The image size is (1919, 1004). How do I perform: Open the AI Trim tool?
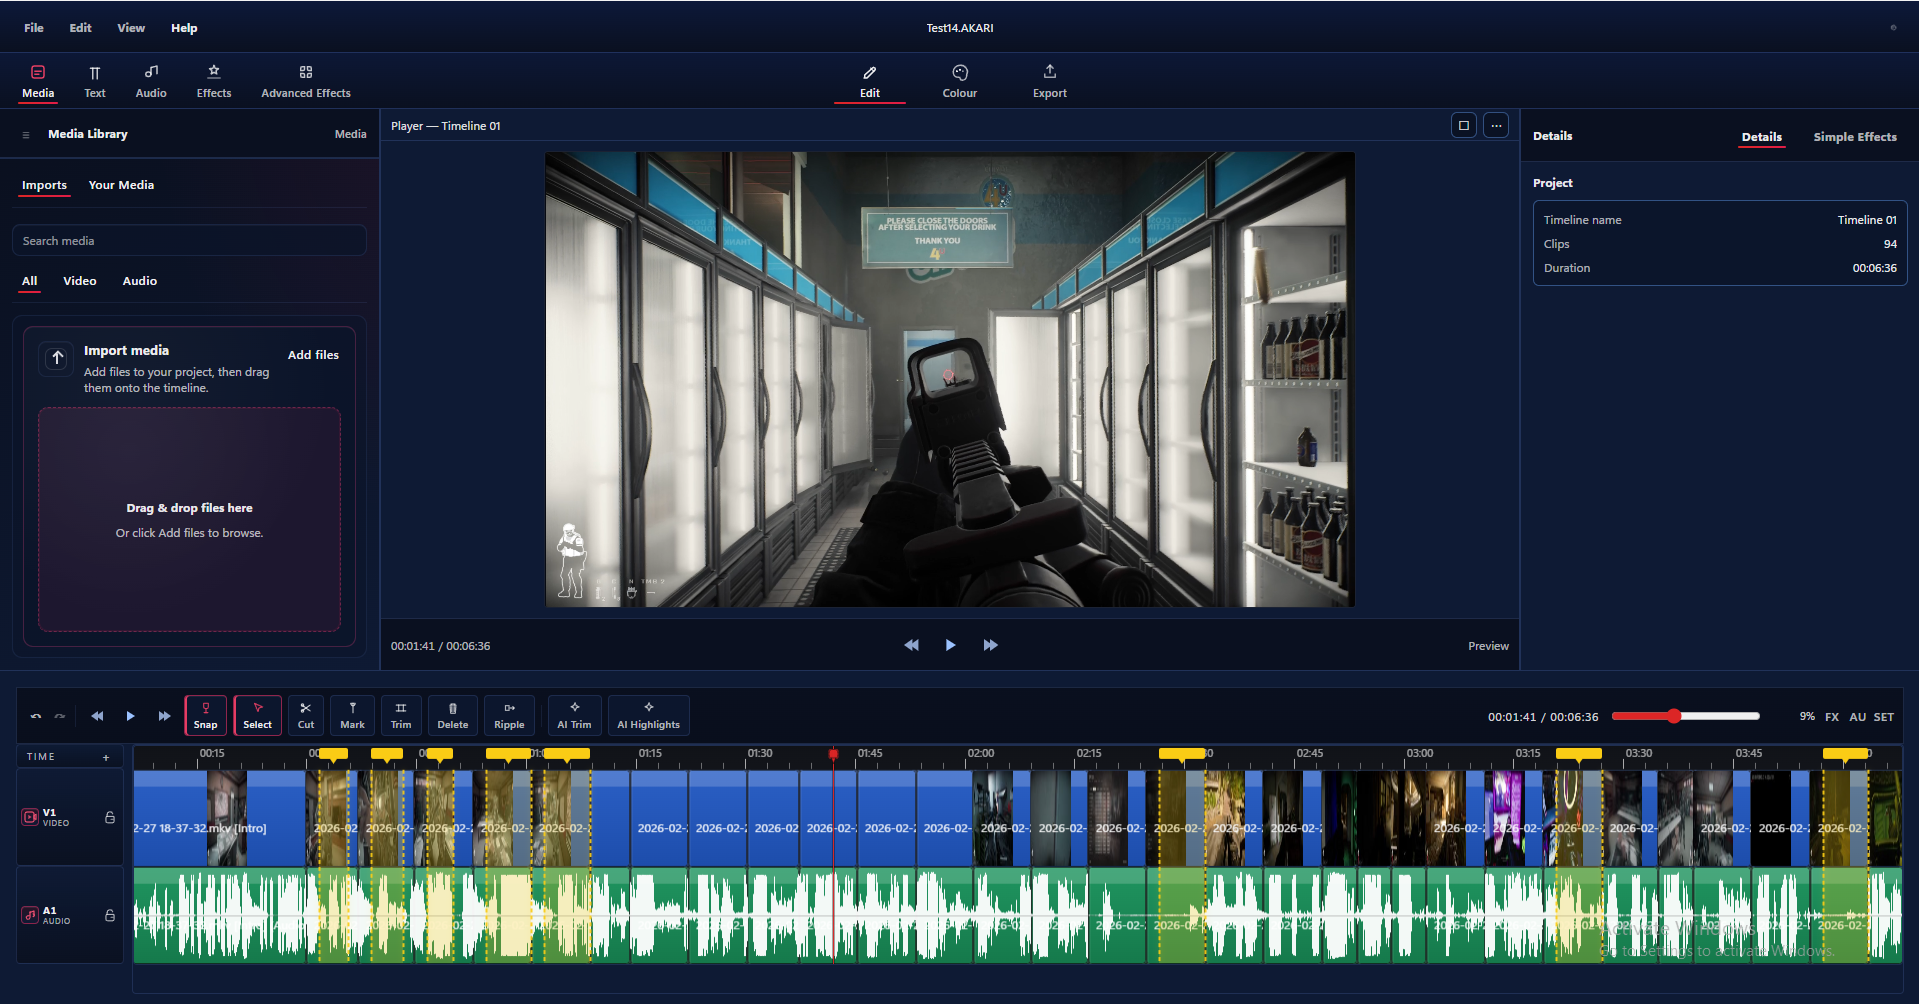[x=574, y=715]
